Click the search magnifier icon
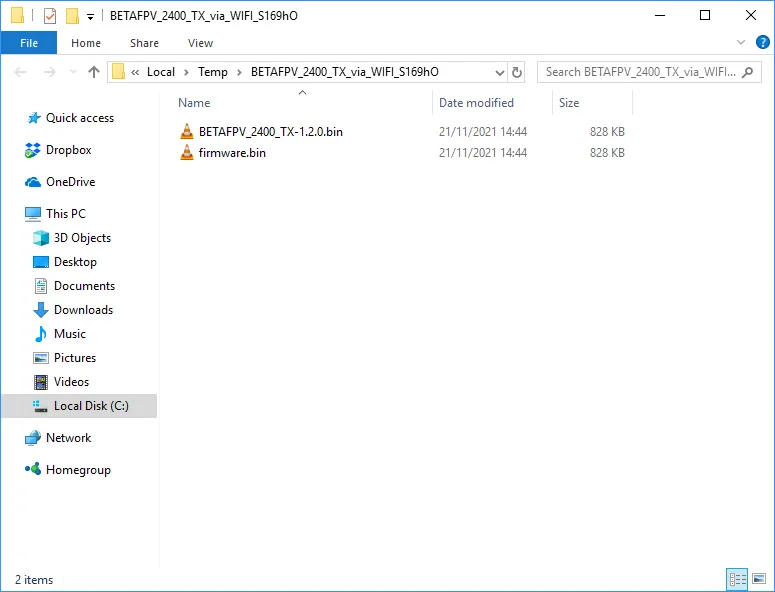 tap(748, 72)
